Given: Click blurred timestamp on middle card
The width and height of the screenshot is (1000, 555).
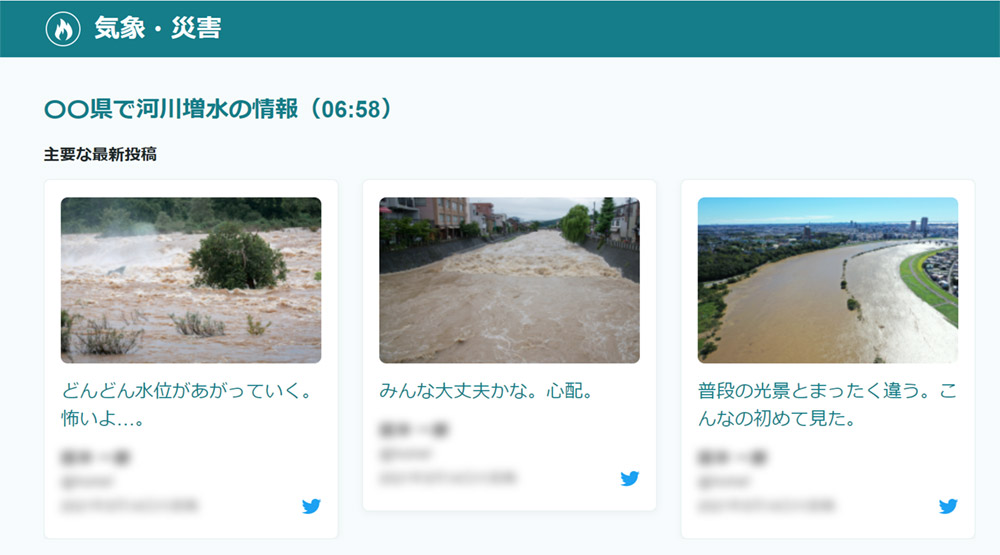Looking at the screenshot, I should [448, 478].
